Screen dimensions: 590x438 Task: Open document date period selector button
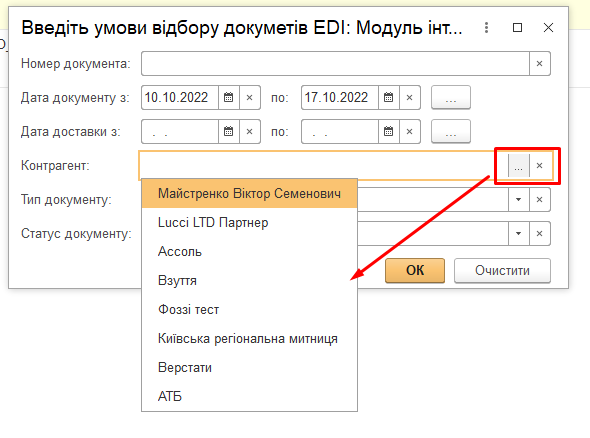[451, 97]
